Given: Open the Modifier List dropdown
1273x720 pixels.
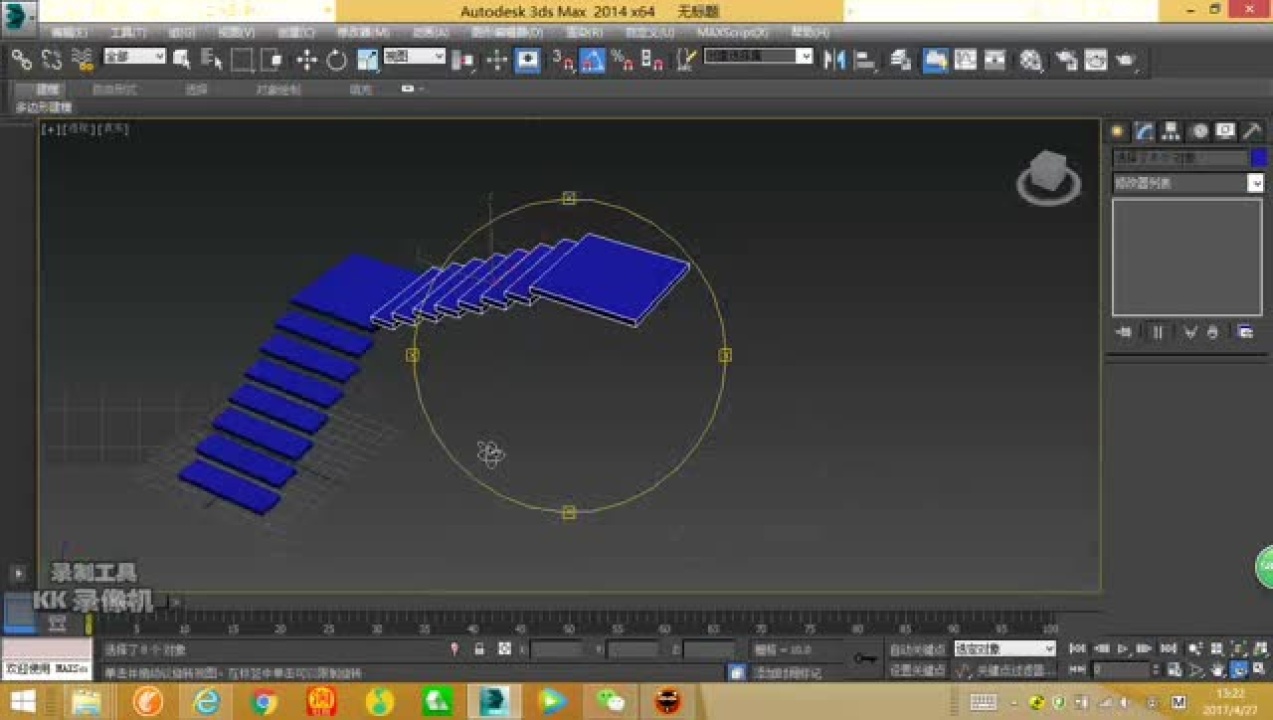Looking at the screenshot, I should (x=1188, y=183).
